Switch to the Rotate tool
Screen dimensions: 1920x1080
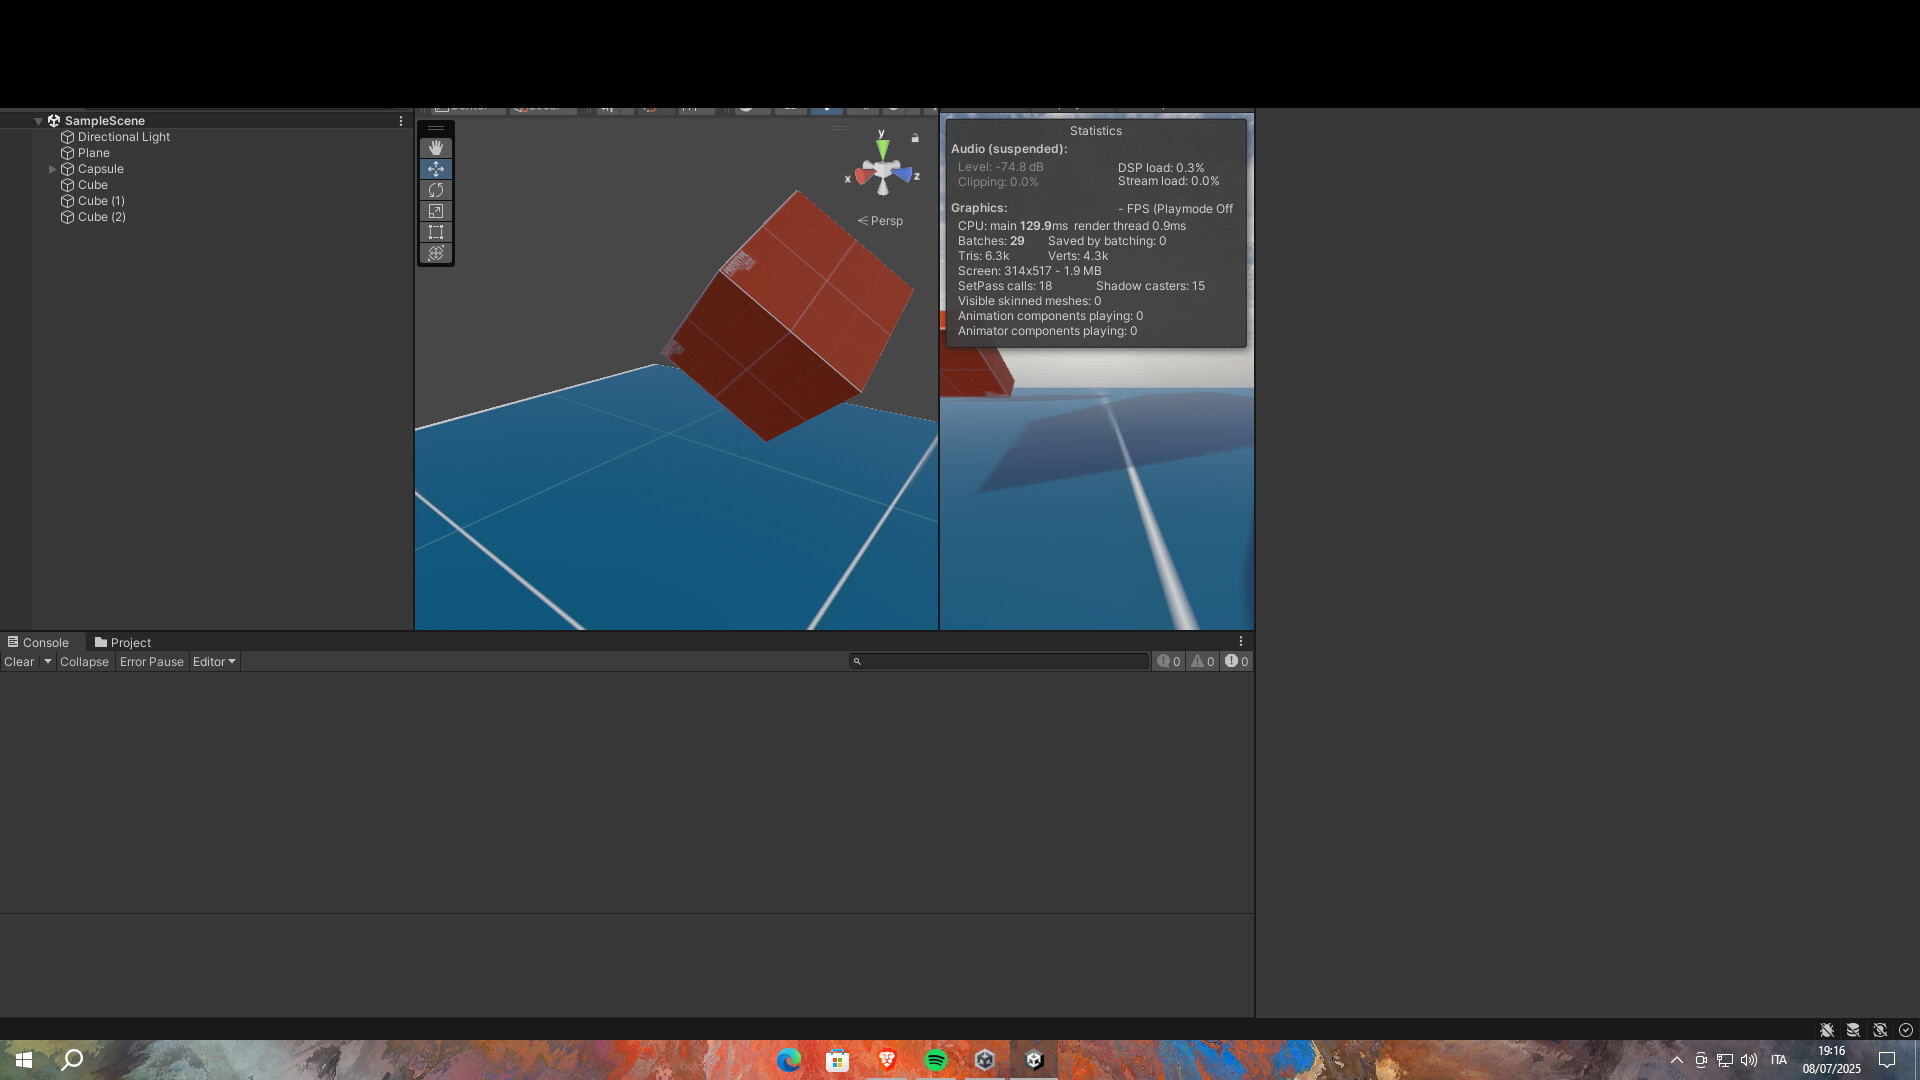[x=436, y=189]
